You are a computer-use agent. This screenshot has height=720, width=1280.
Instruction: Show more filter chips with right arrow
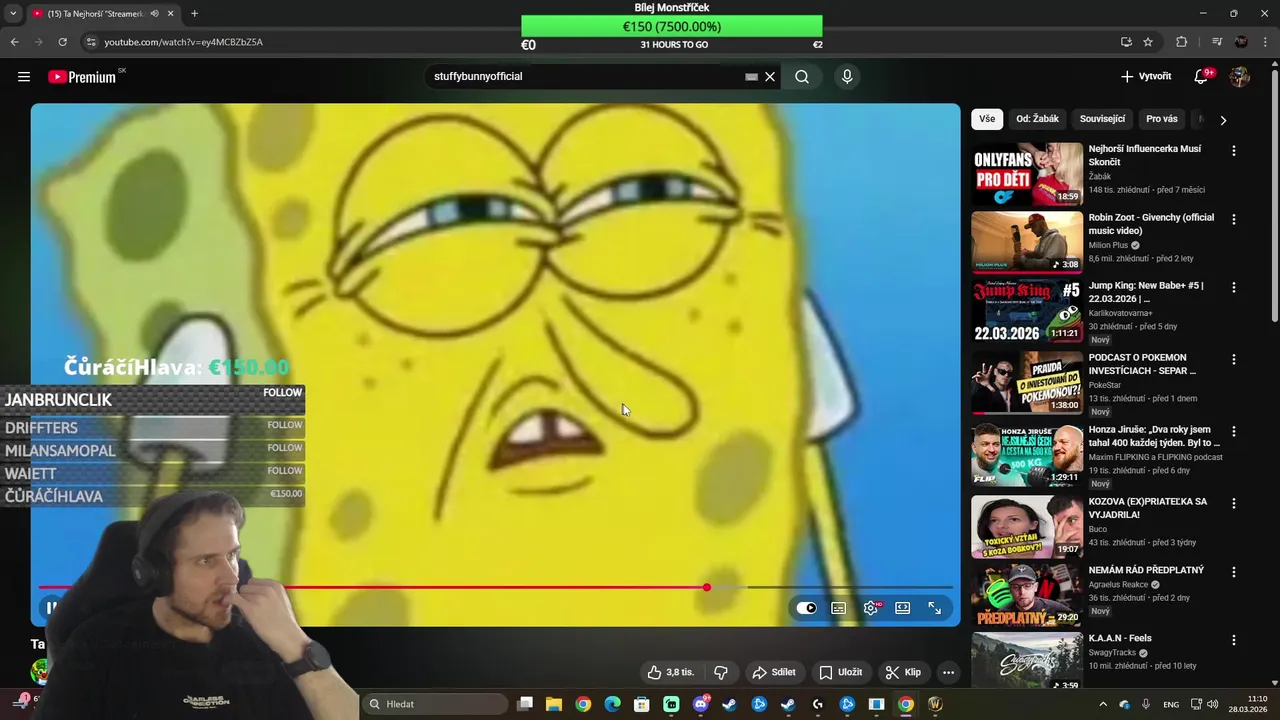[1223, 120]
